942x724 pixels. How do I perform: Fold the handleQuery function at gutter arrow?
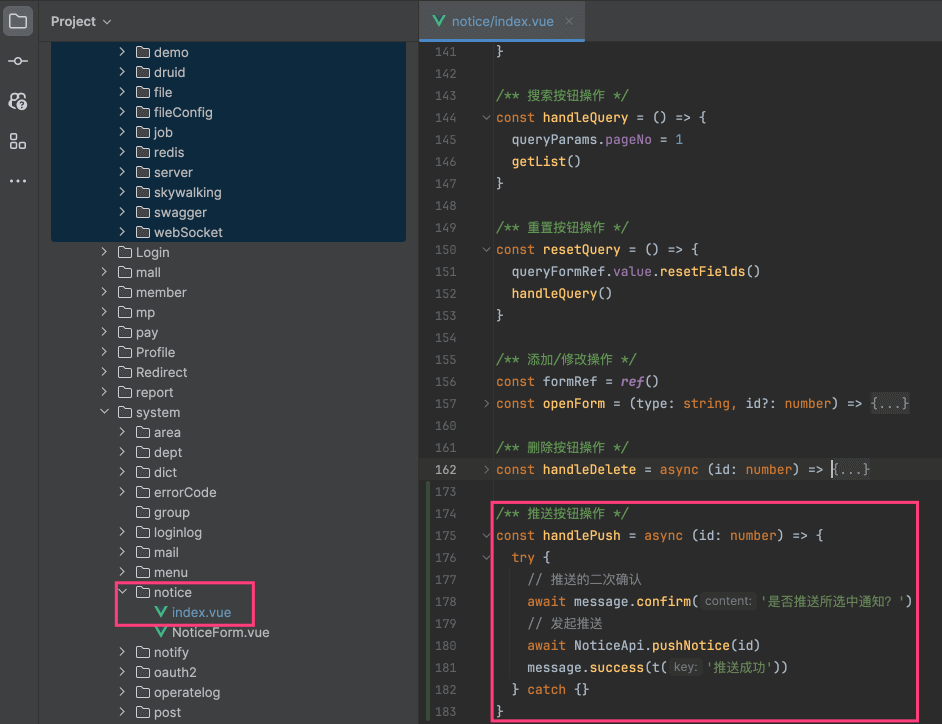coord(487,118)
